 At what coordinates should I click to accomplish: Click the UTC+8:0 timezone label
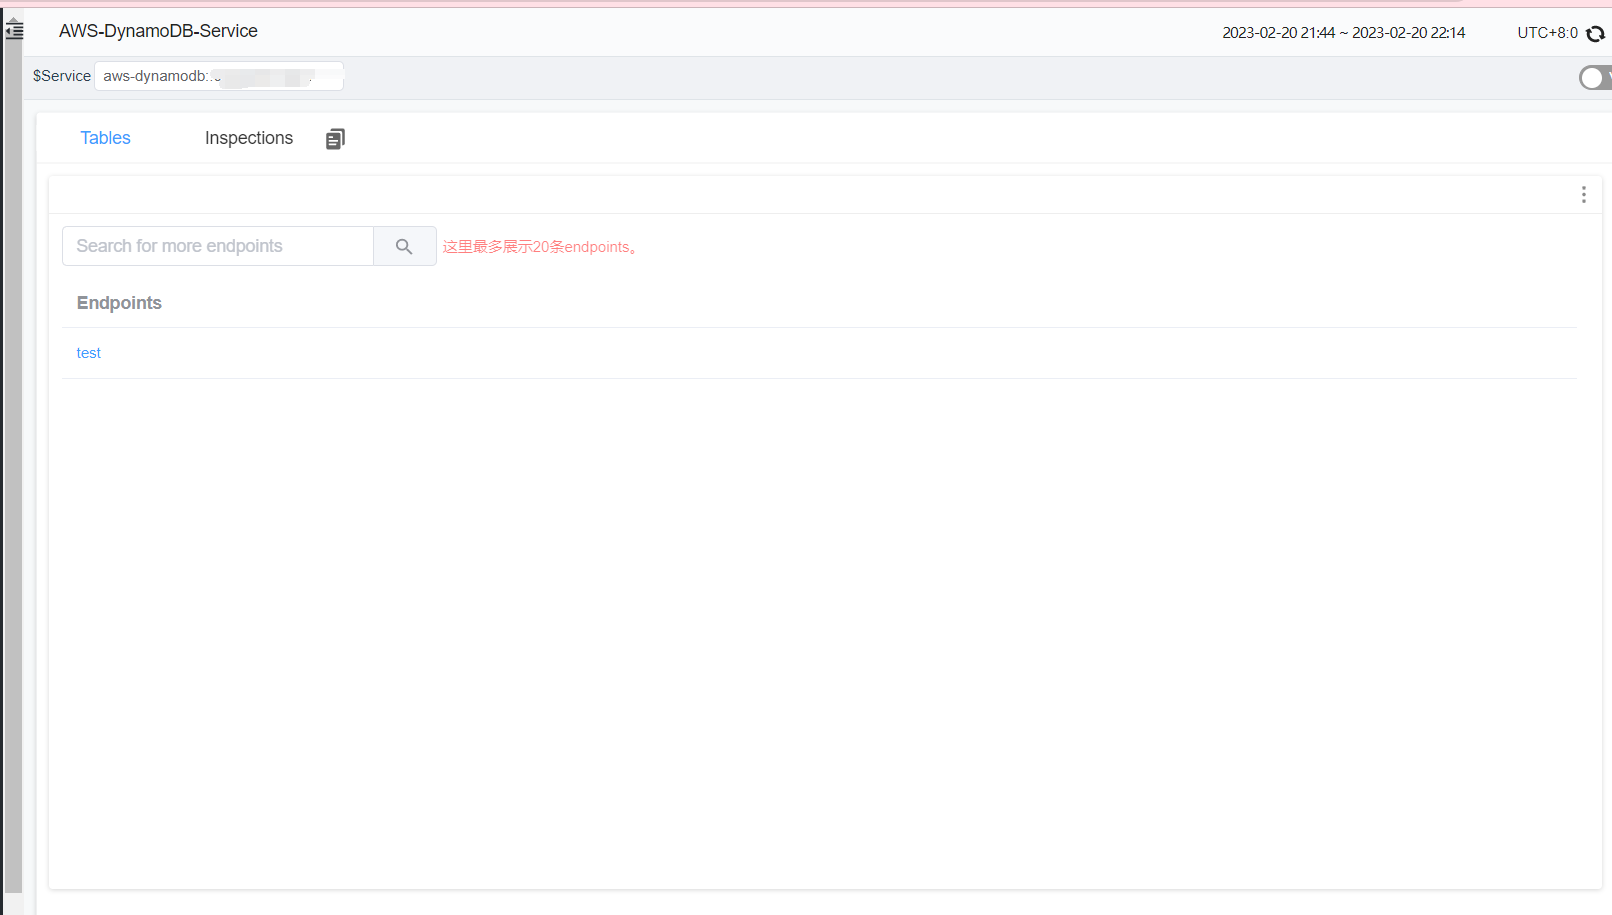coord(1547,33)
